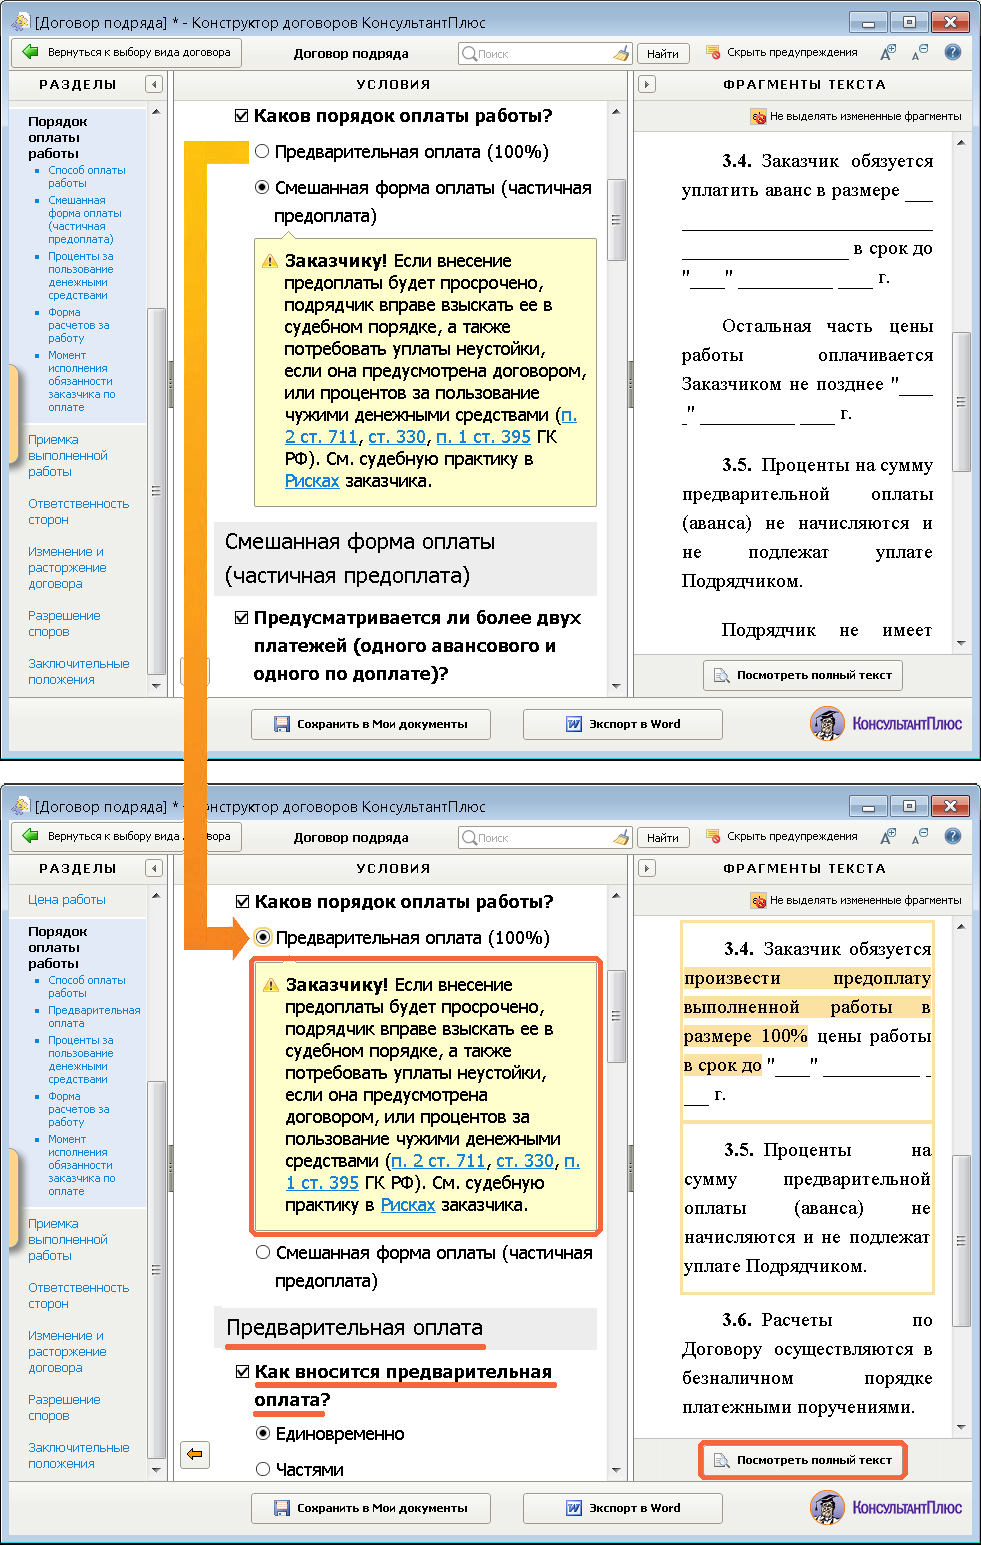Click 'Сохранить в Мои документы' in upper window

(x=371, y=724)
